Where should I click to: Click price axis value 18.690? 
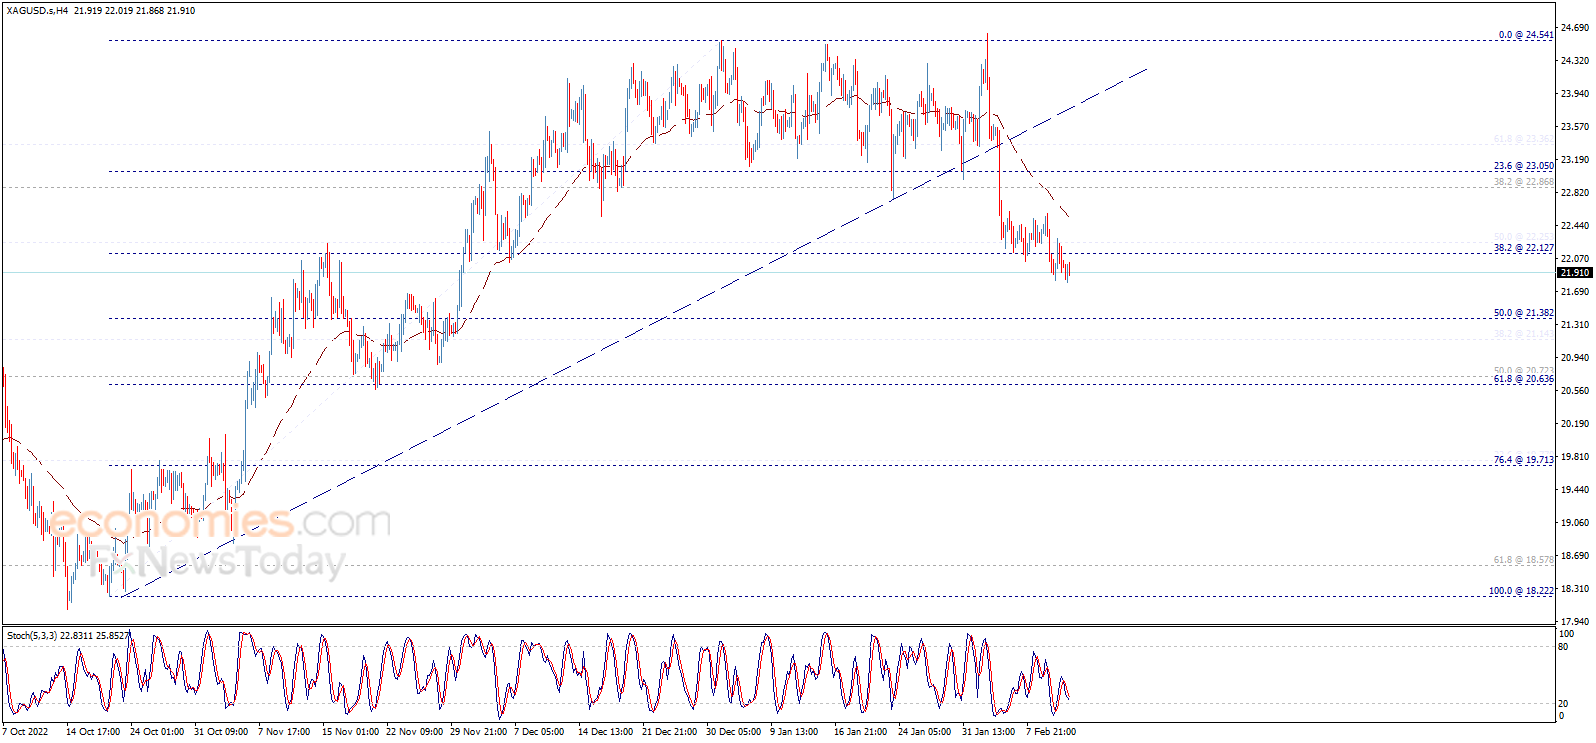click(x=1575, y=556)
